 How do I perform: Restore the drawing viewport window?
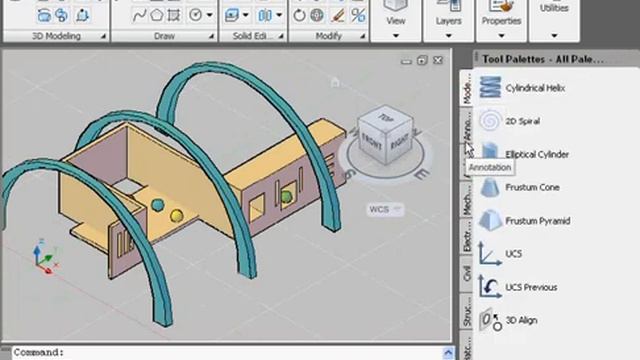pyautogui.click(x=422, y=60)
